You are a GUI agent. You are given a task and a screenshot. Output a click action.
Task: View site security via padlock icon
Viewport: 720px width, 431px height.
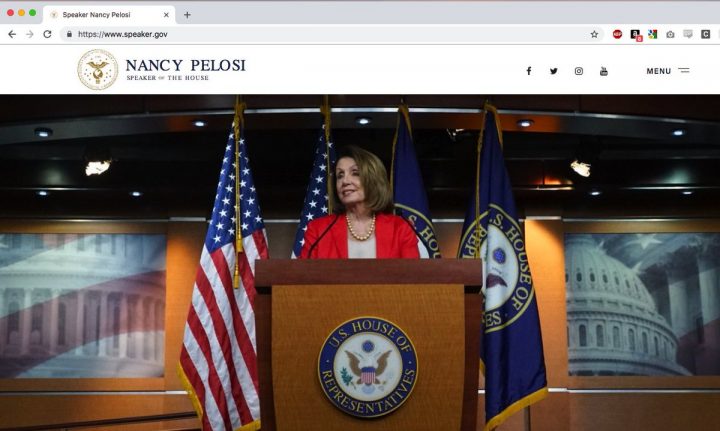(x=69, y=34)
